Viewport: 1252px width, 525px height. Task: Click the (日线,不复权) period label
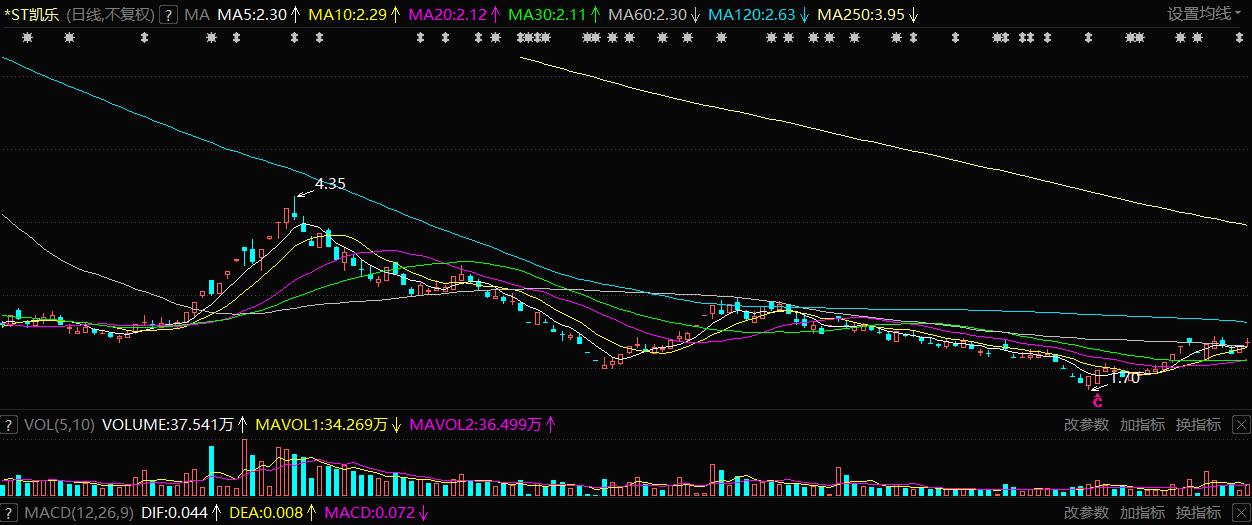(x=110, y=14)
